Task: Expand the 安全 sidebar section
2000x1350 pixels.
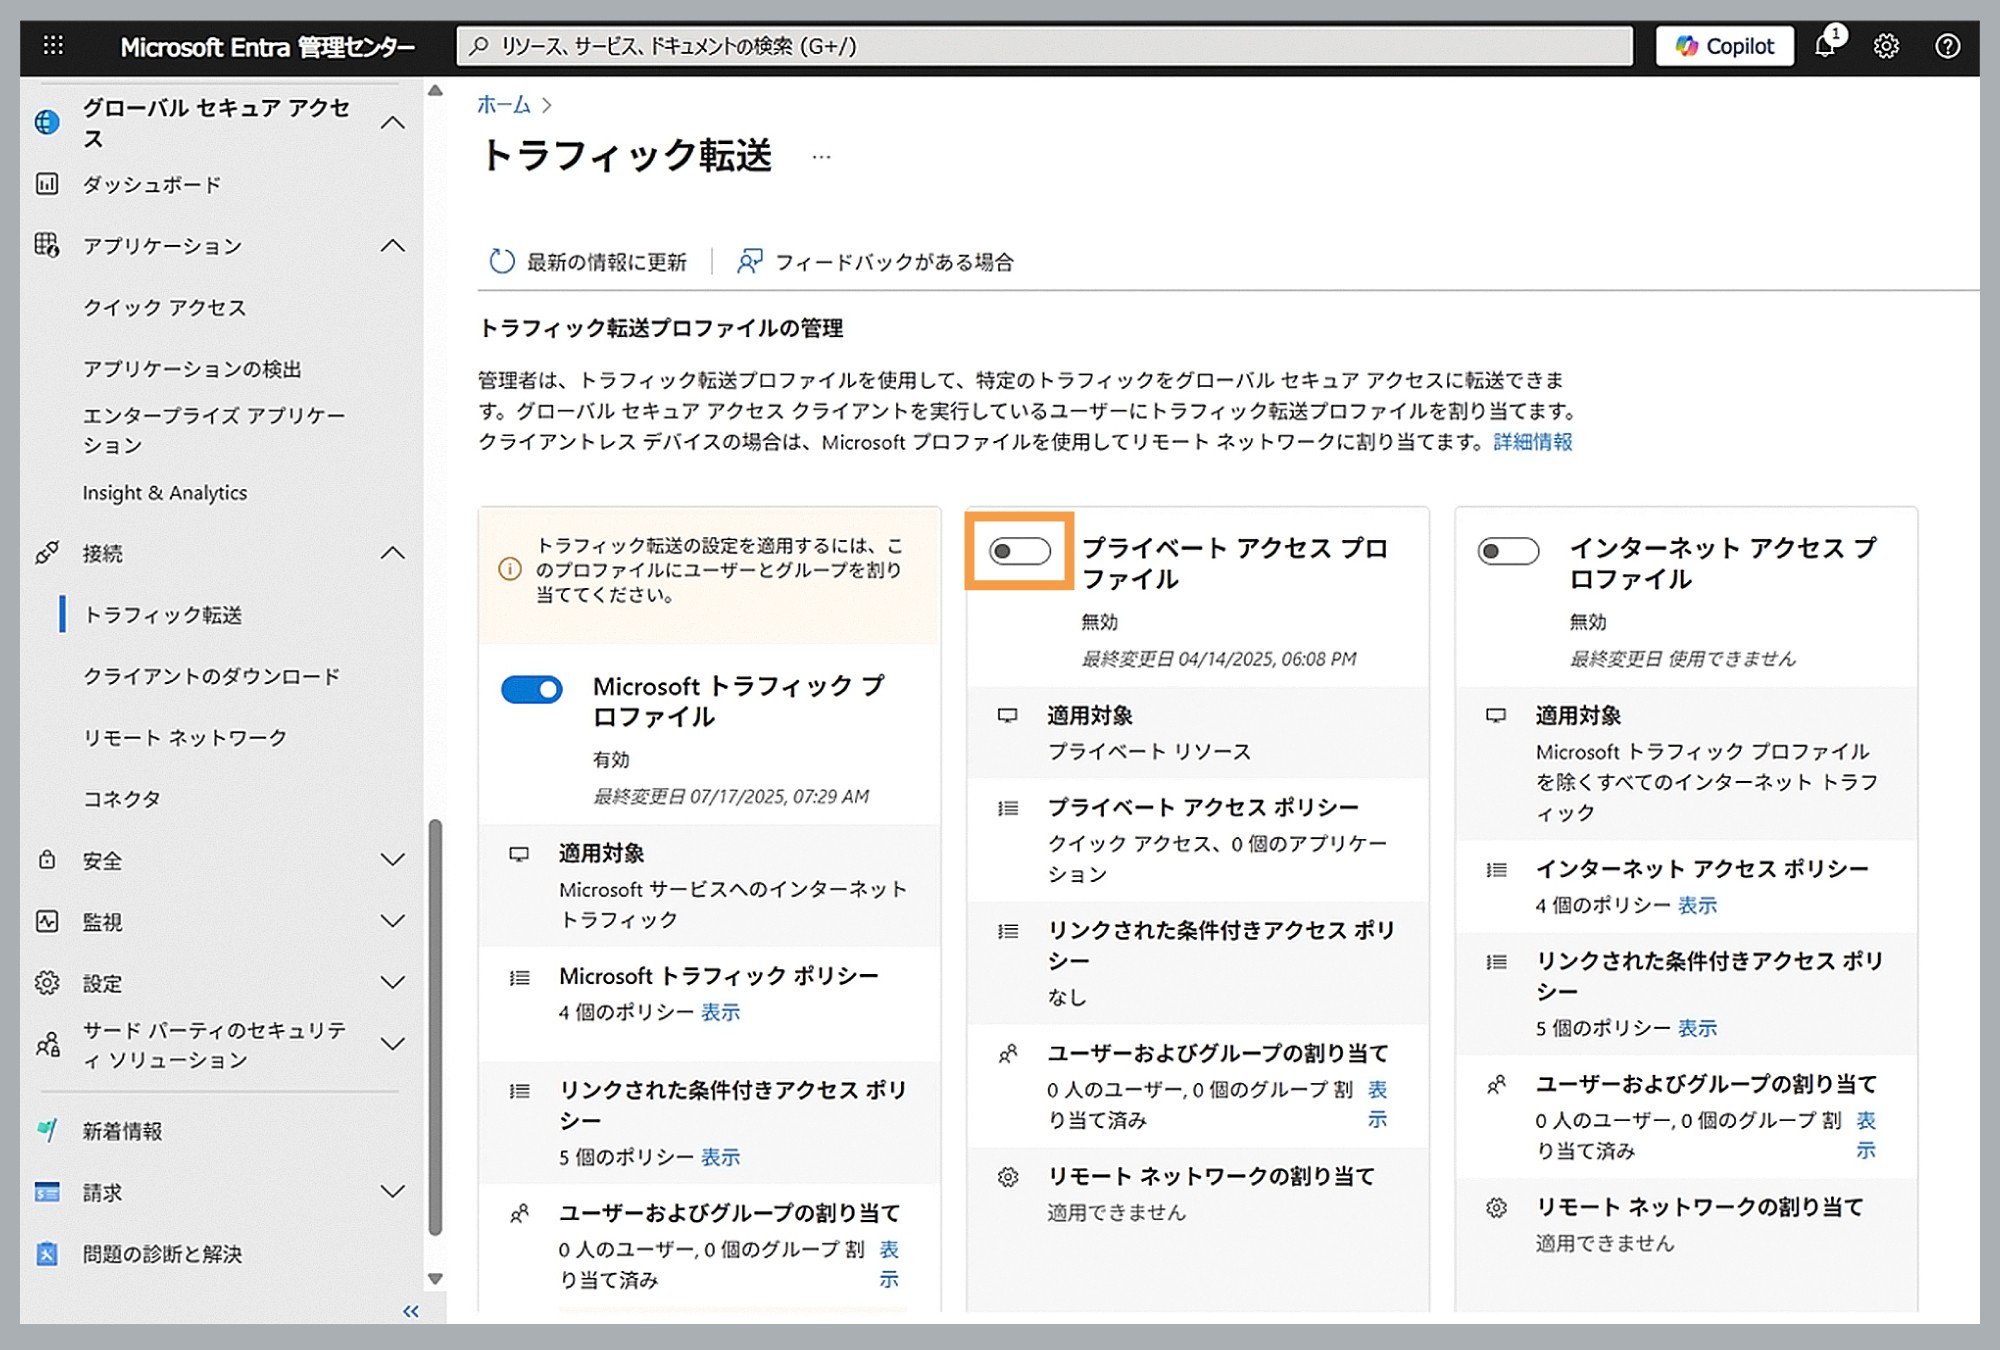Action: 392,860
